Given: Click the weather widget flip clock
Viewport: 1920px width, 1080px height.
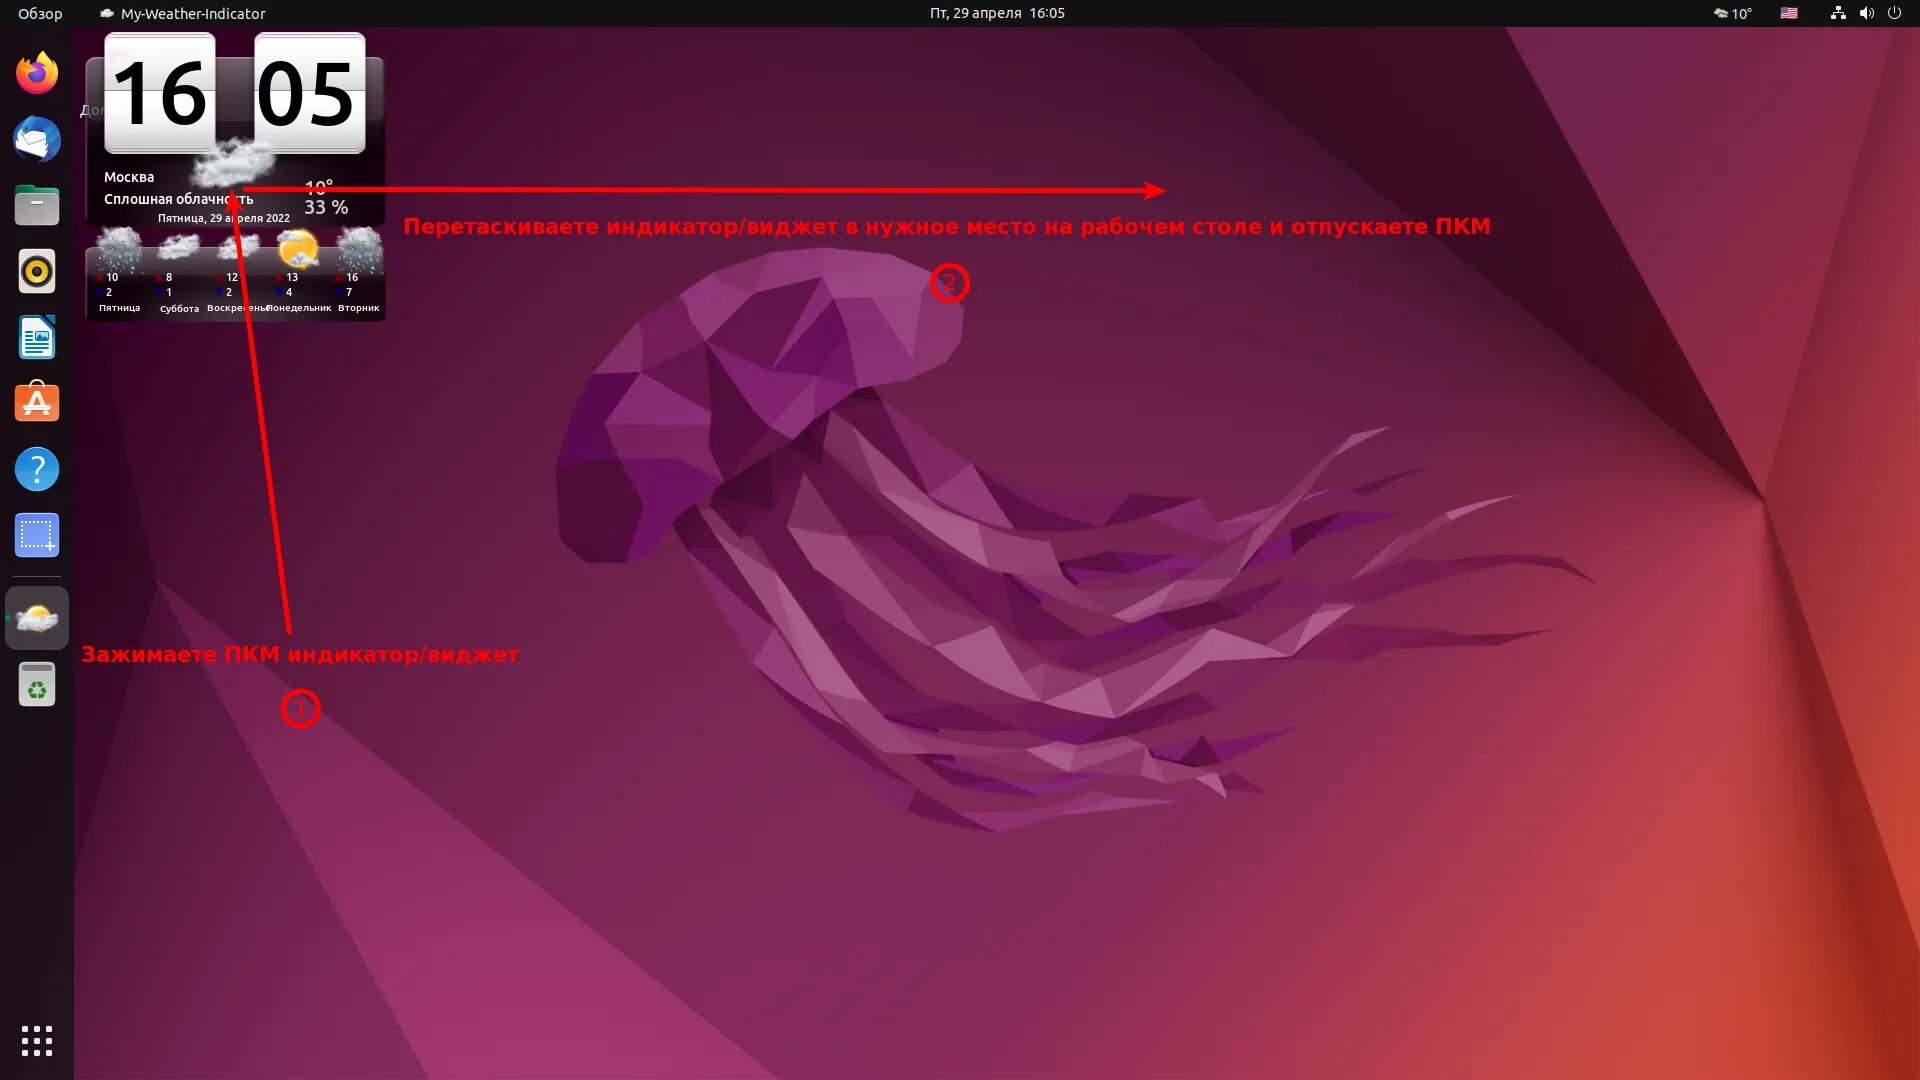Looking at the screenshot, I should (235, 95).
